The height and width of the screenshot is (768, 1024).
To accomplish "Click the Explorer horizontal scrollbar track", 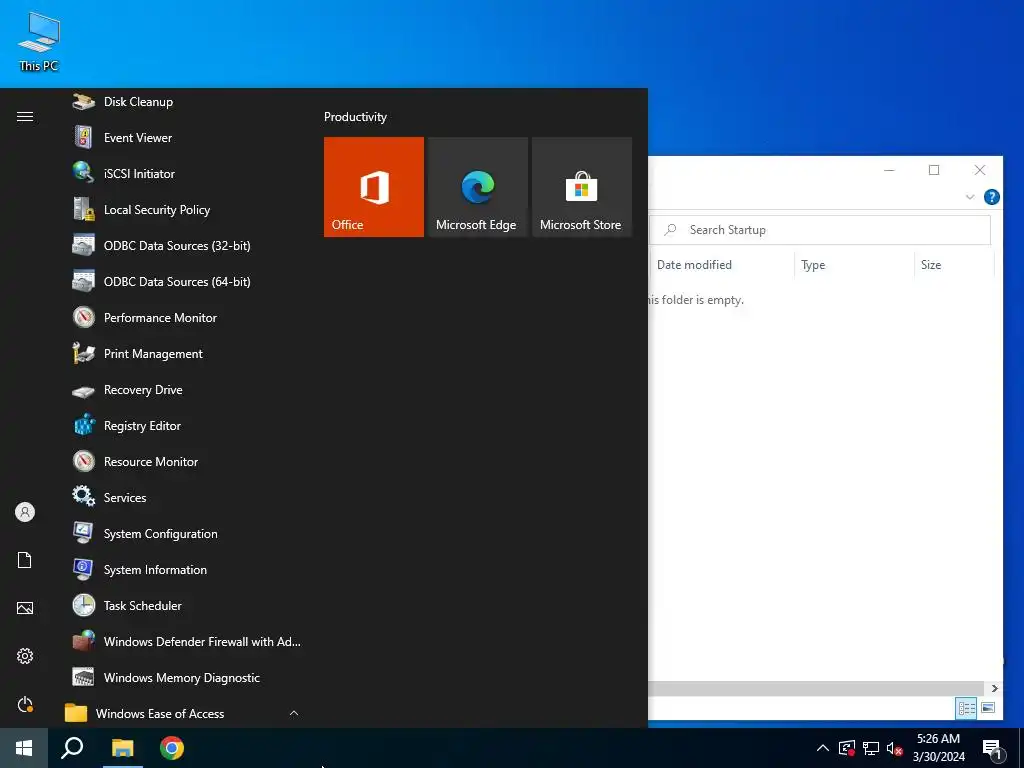I will click(816, 688).
